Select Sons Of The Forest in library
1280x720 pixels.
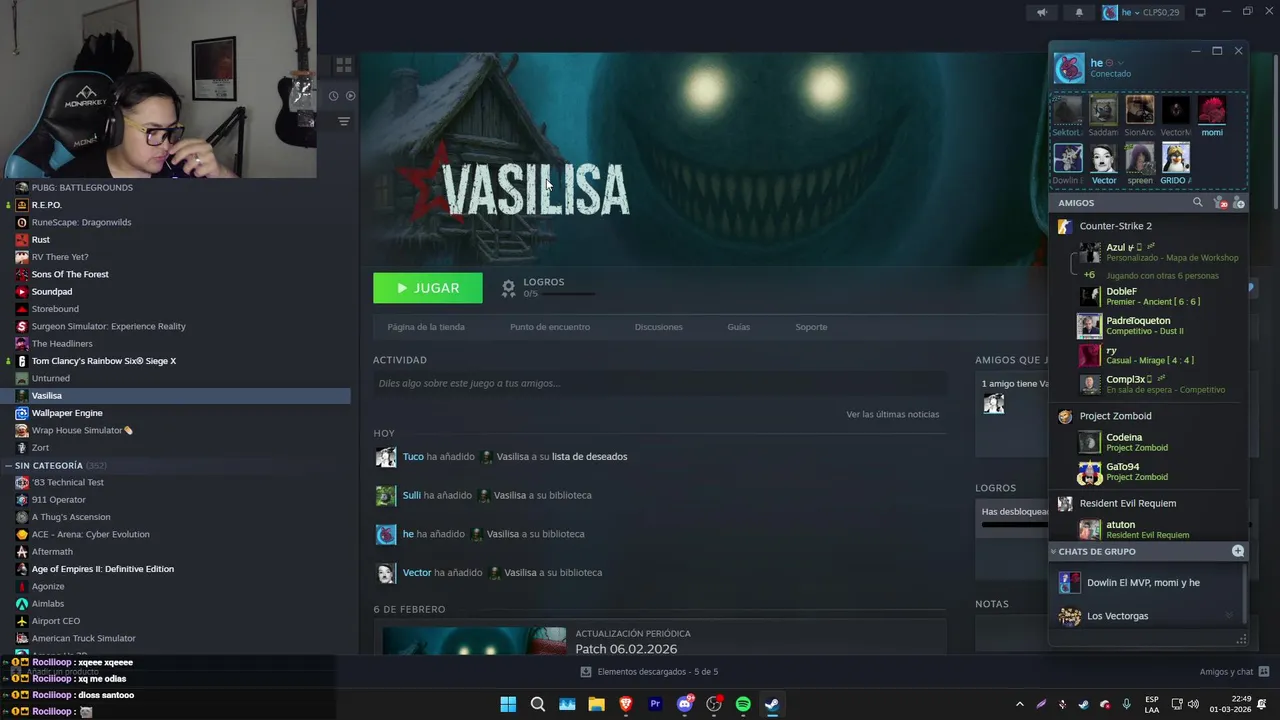coord(70,274)
